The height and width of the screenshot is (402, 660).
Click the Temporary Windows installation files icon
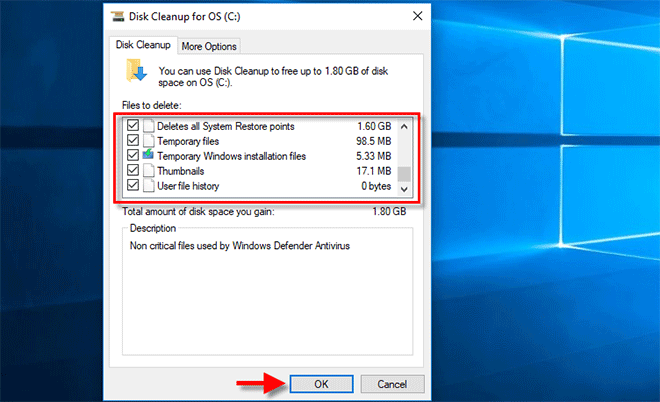click(148, 155)
